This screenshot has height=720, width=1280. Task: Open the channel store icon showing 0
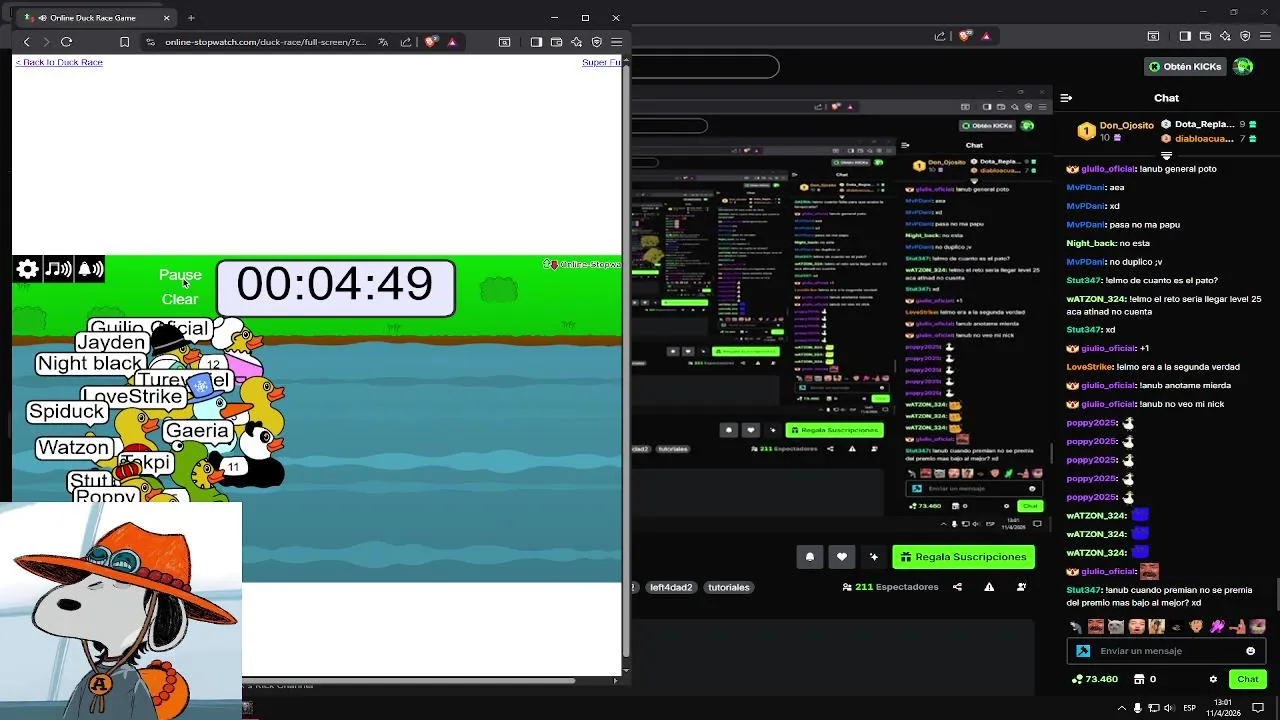coord(1145,679)
